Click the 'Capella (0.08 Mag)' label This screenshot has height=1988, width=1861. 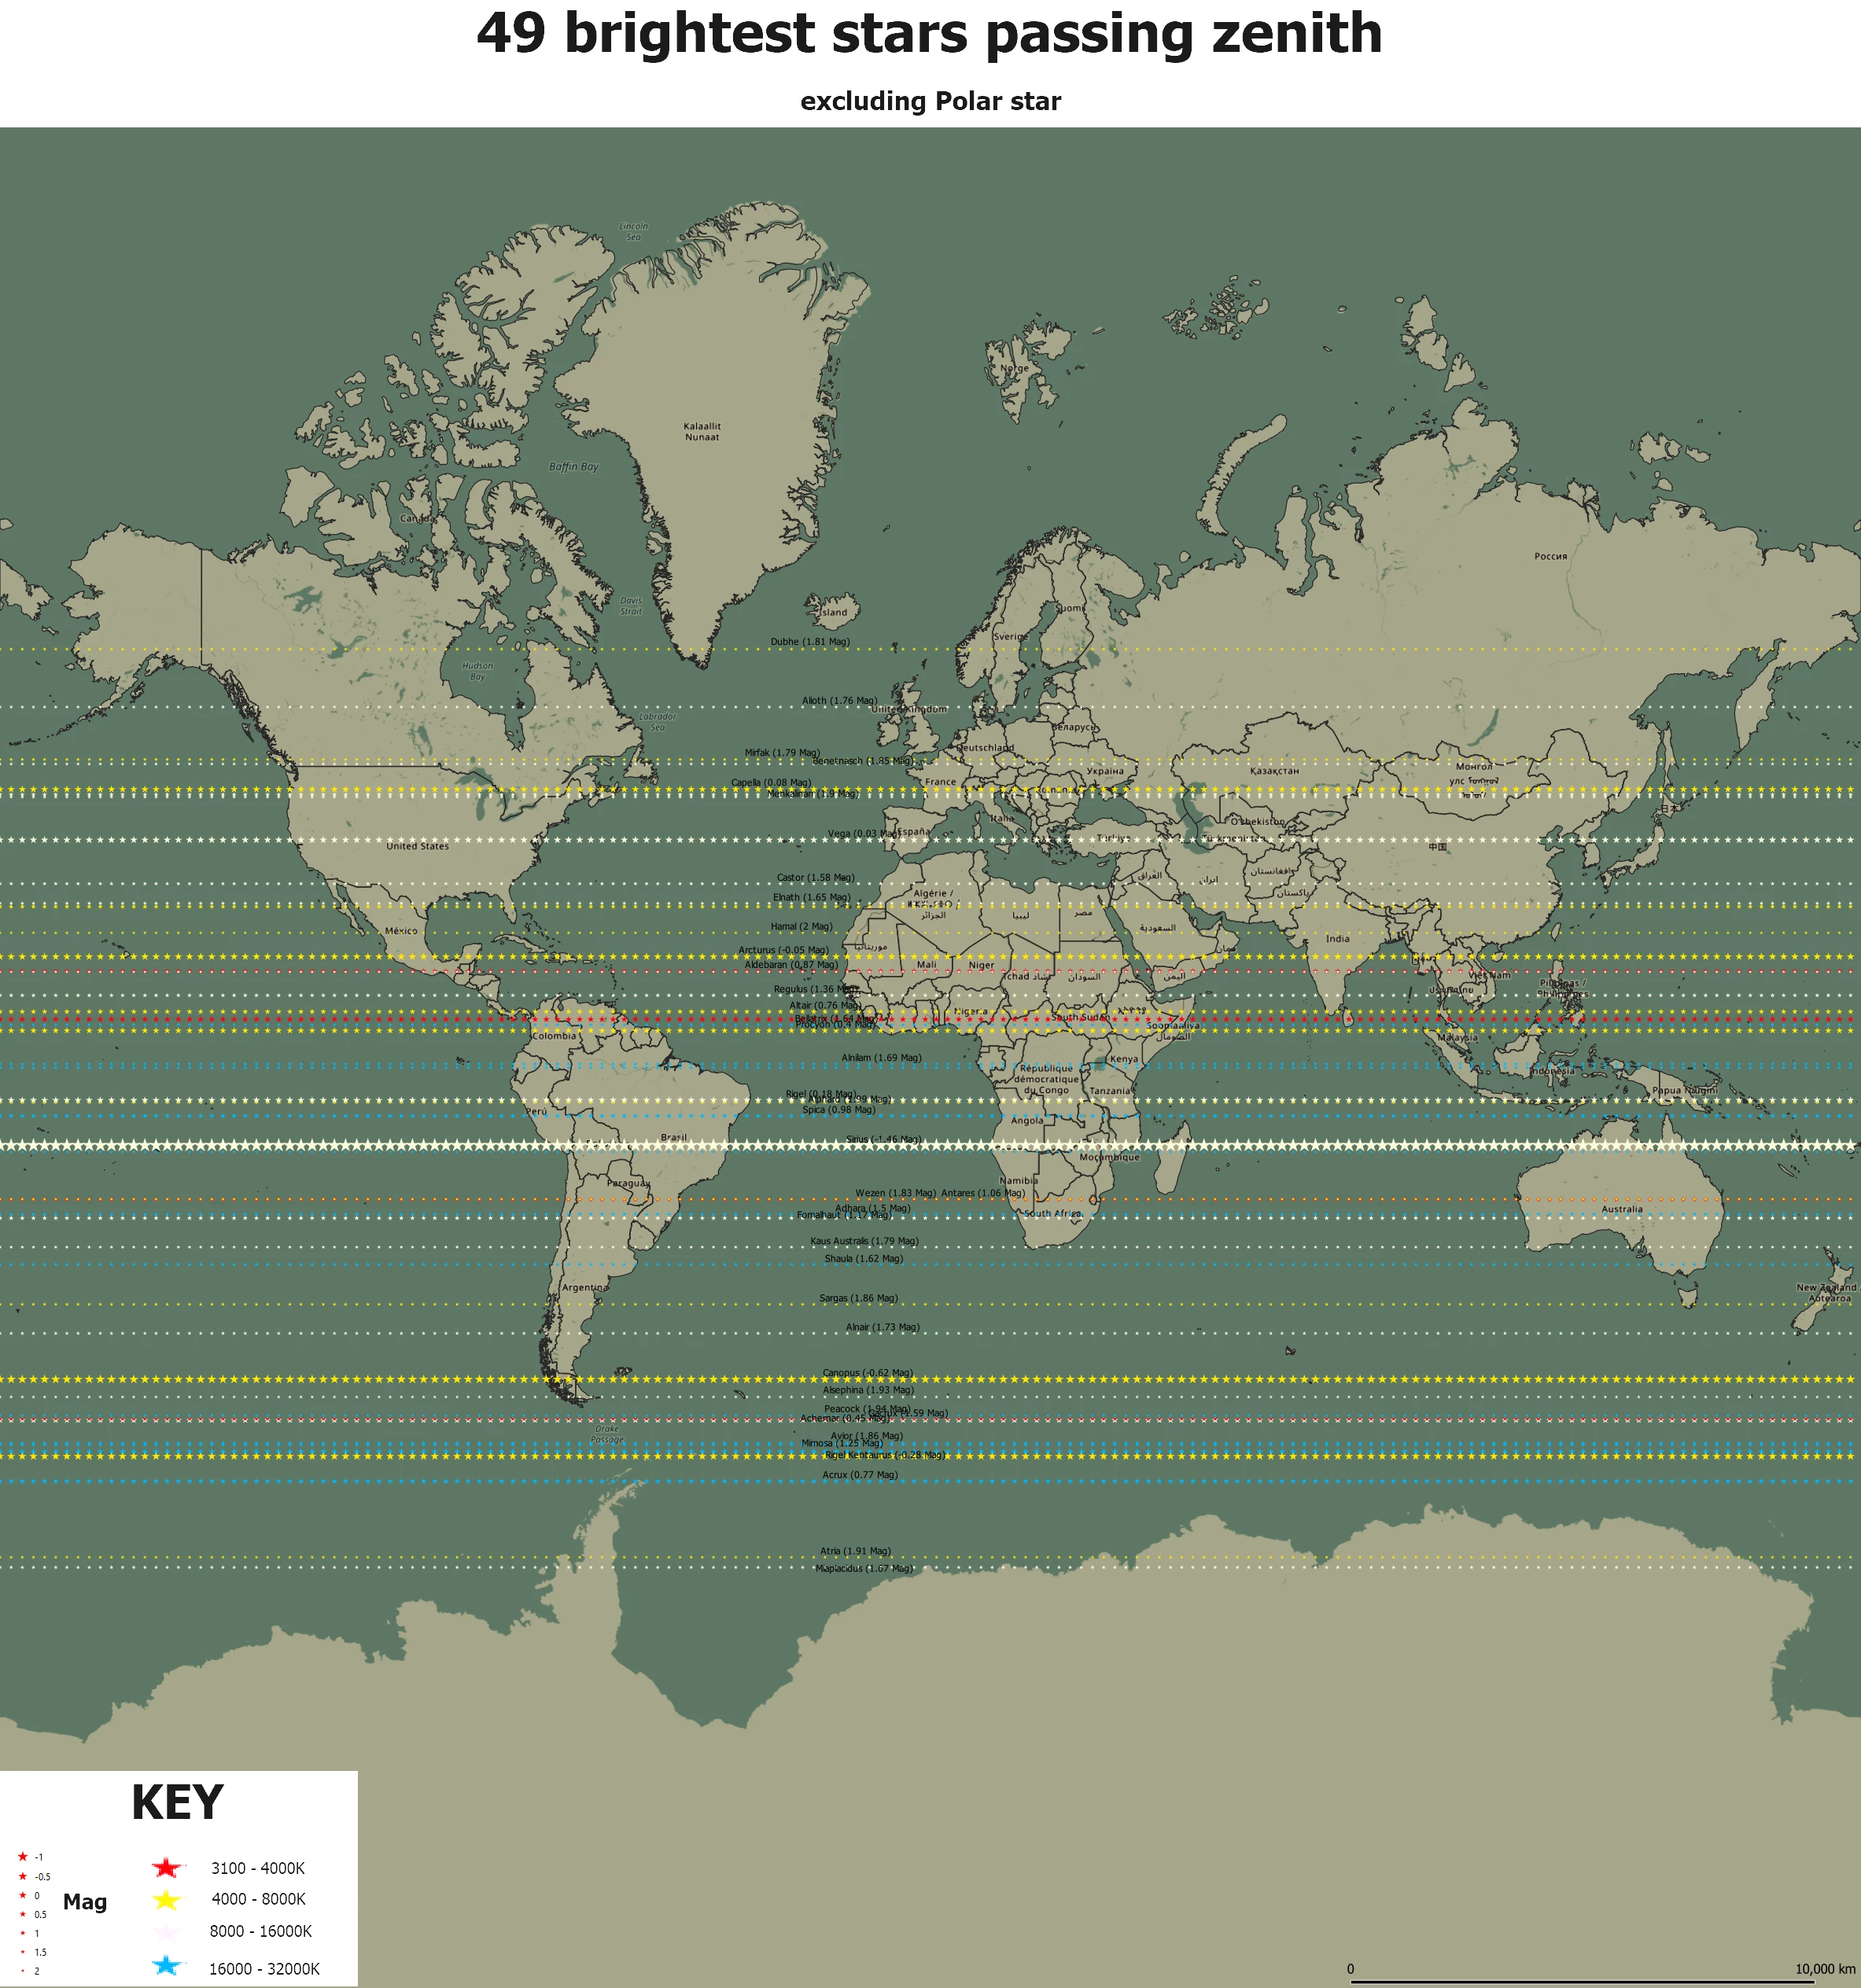click(x=771, y=783)
